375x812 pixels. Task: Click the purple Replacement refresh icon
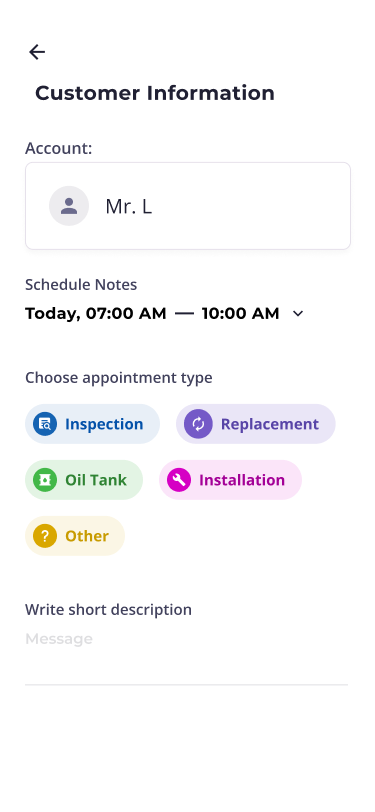pyautogui.click(x=198, y=424)
